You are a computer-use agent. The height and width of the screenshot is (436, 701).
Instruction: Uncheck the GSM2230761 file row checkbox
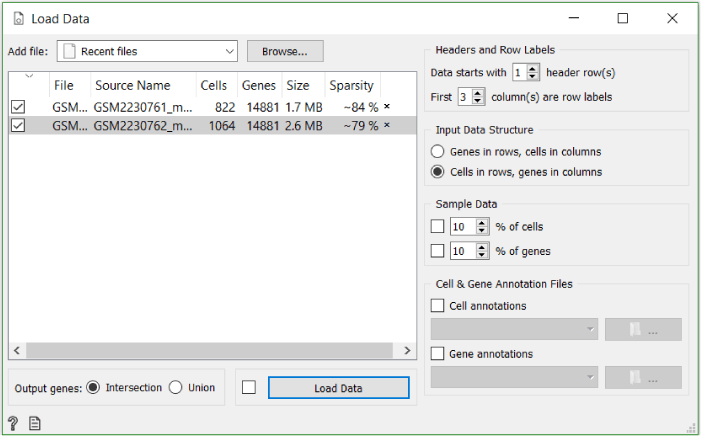tap(18, 107)
